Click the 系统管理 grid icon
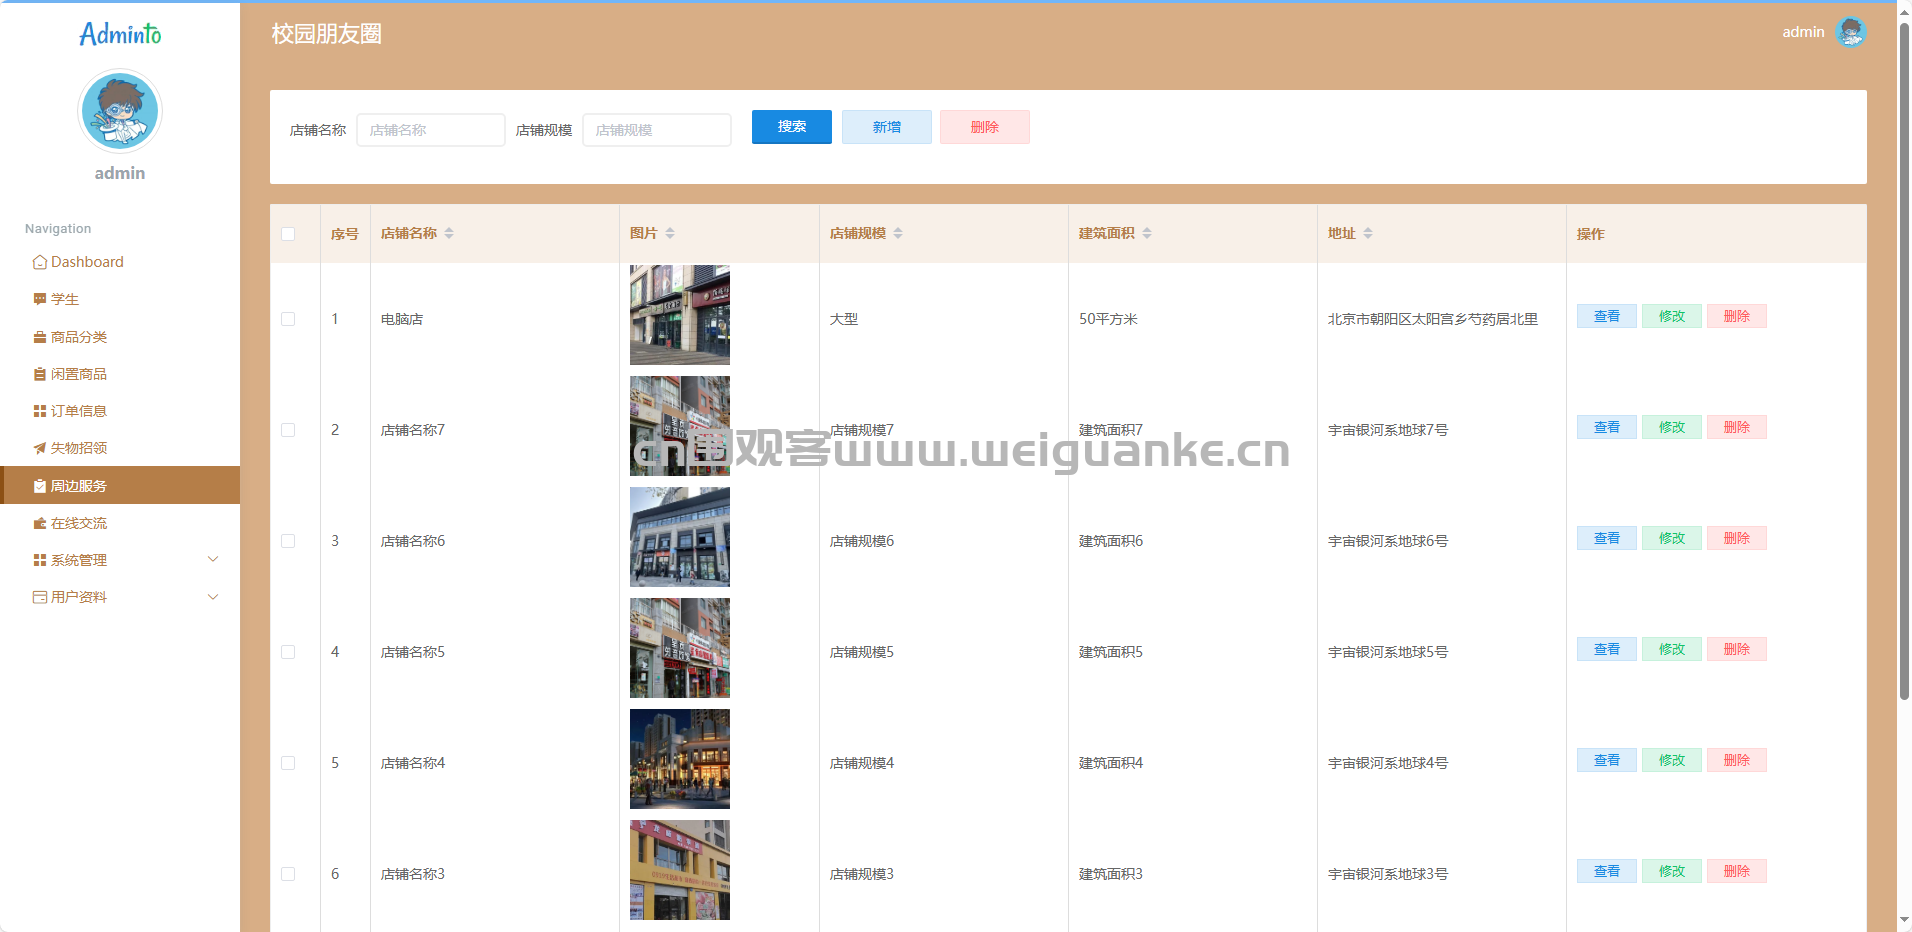Screen dimensions: 1912x932 click(x=40, y=560)
